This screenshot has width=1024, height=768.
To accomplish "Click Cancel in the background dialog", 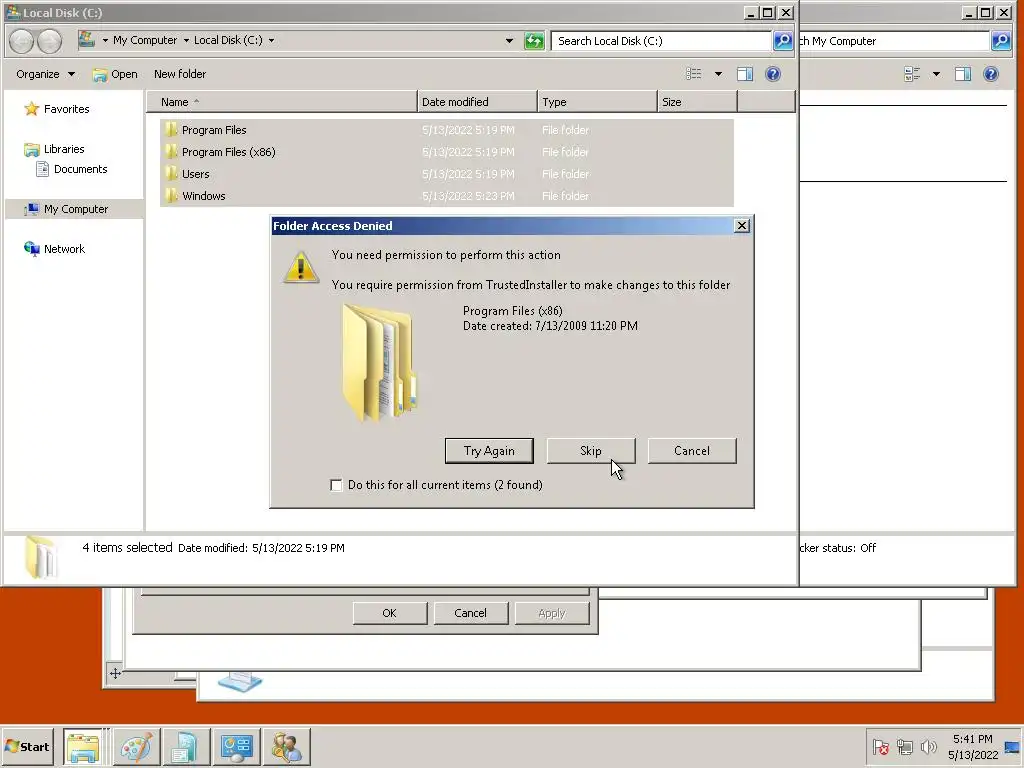I will 470,613.
